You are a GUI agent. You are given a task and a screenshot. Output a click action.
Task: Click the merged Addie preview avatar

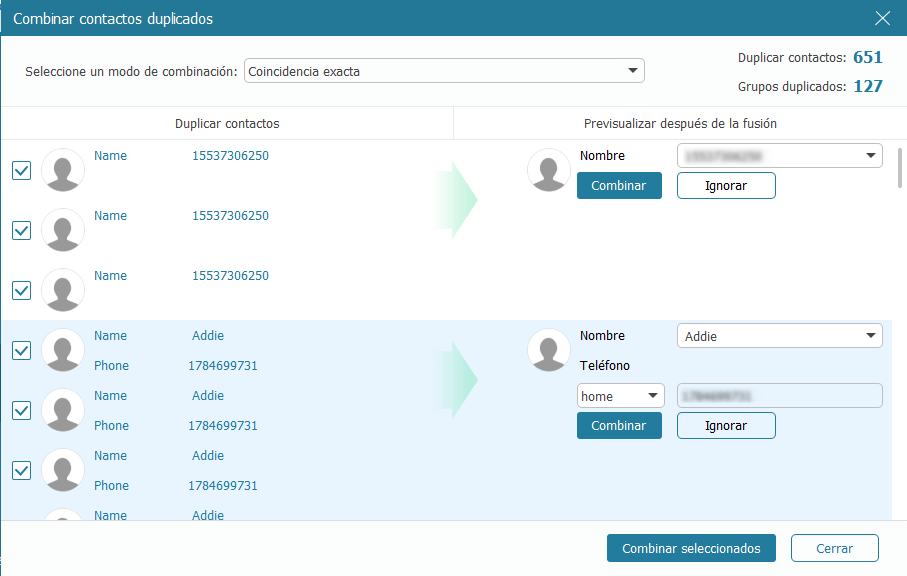click(548, 350)
